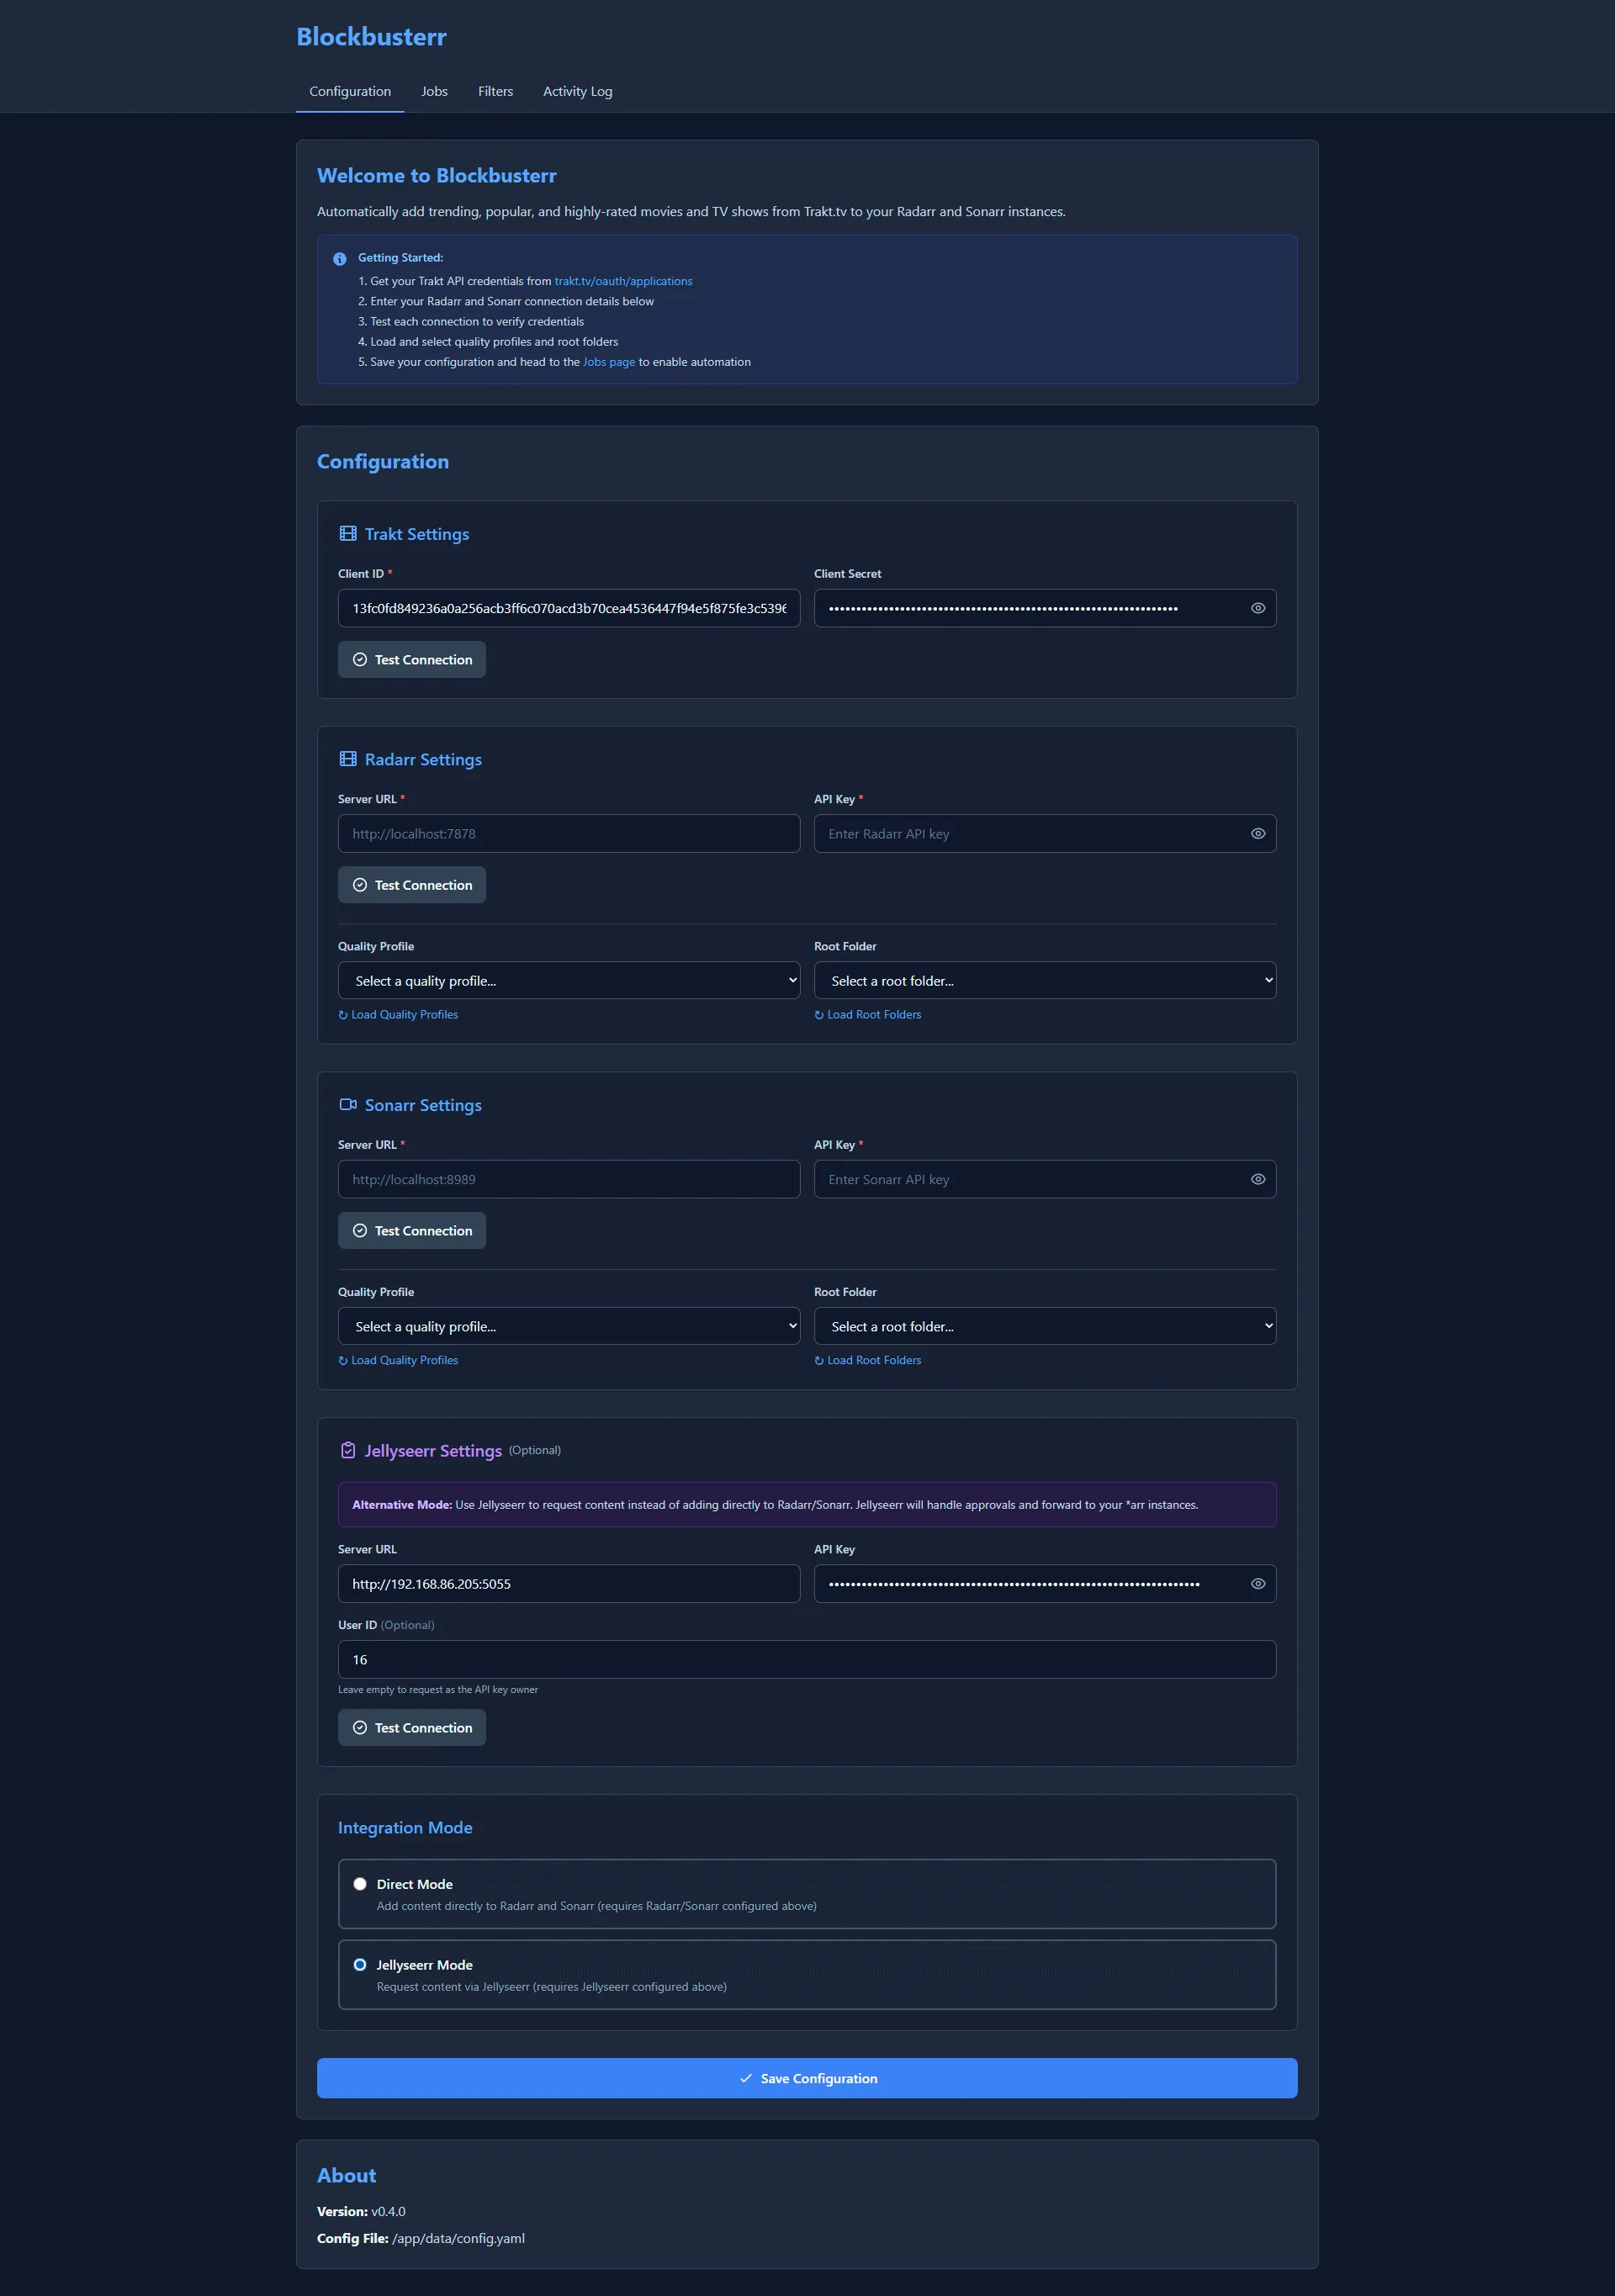The width and height of the screenshot is (1615, 2296).
Task: Click the refresh icon next to Load Root Folders
Action: [819, 1014]
